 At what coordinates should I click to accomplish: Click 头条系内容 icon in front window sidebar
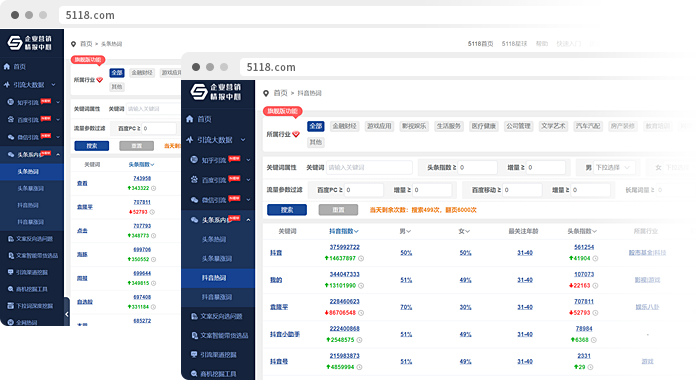pyautogui.click(x=194, y=220)
